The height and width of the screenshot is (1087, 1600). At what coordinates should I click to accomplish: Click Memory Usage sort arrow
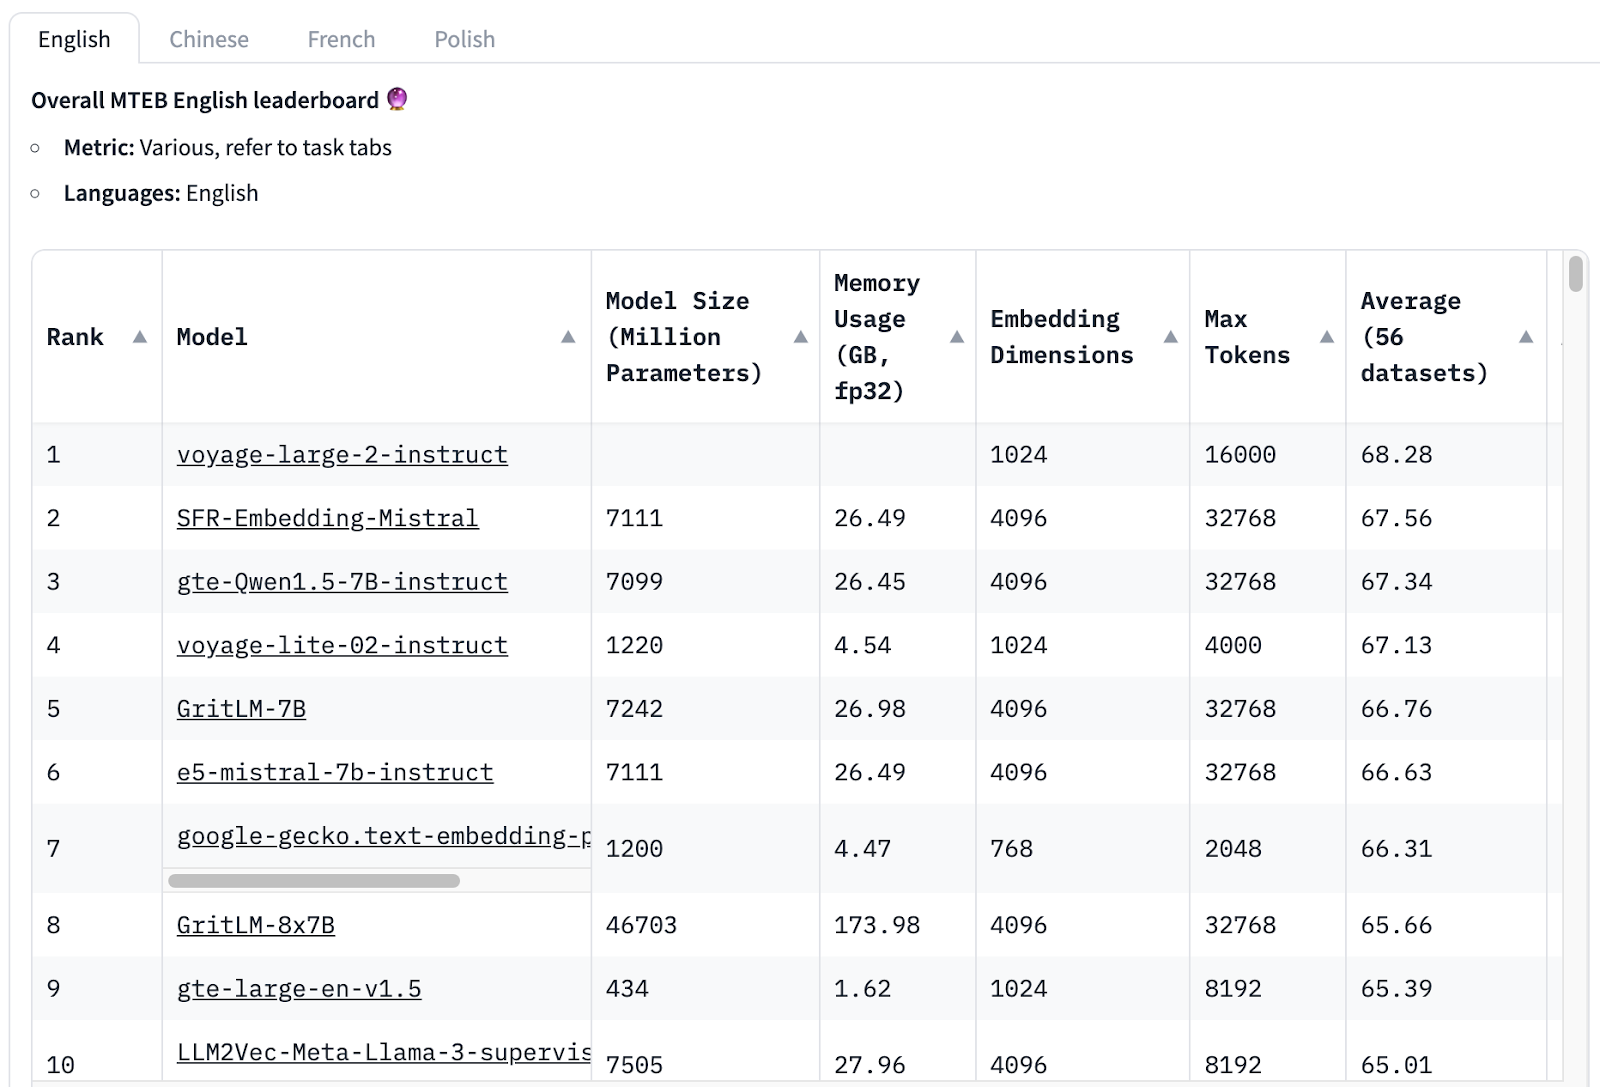tap(956, 337)
